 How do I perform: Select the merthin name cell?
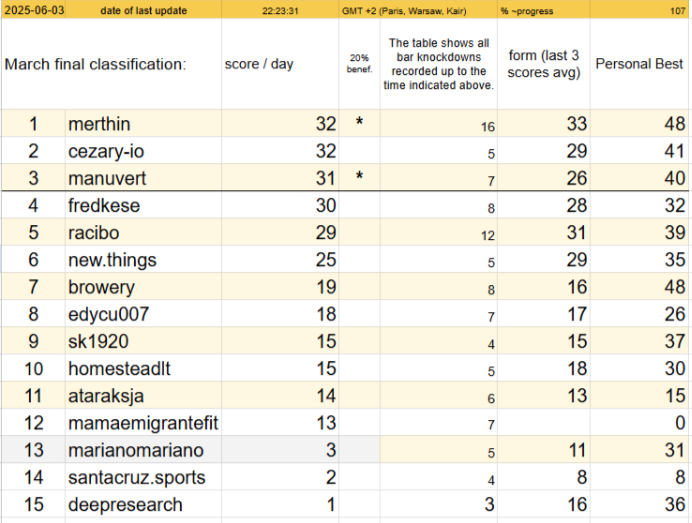143,123
